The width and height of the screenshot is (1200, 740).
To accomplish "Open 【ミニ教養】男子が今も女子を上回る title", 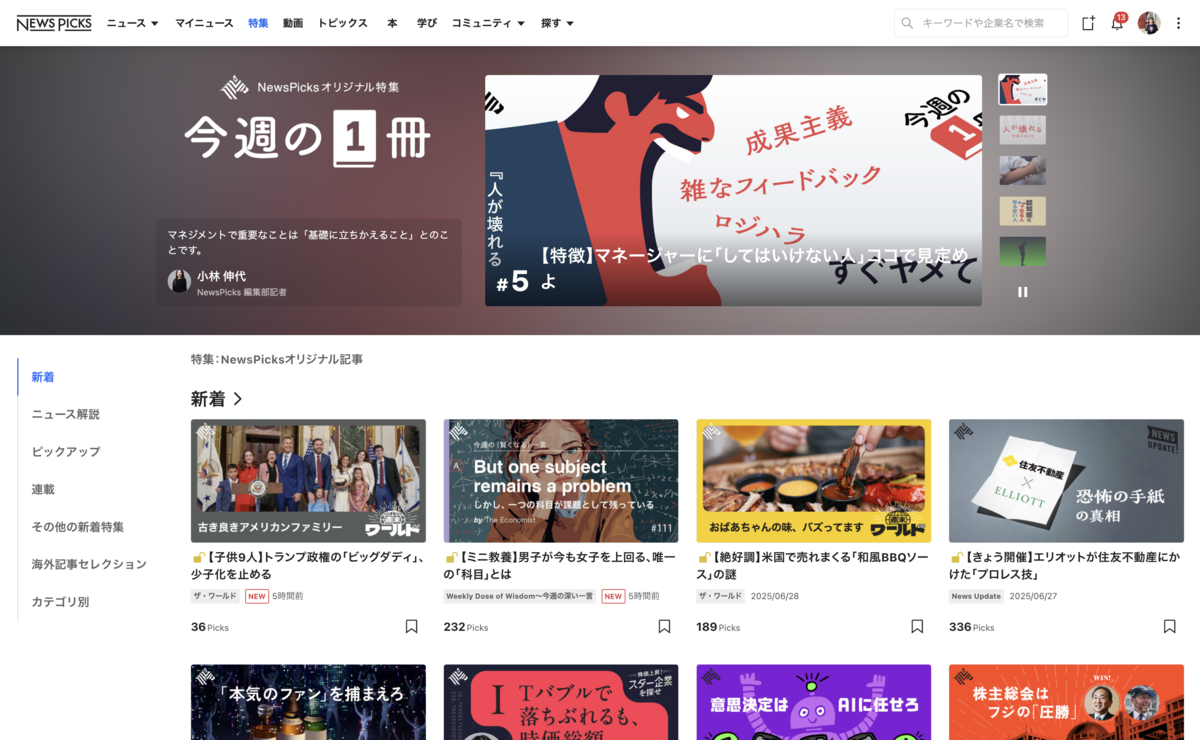I will 561,566.
